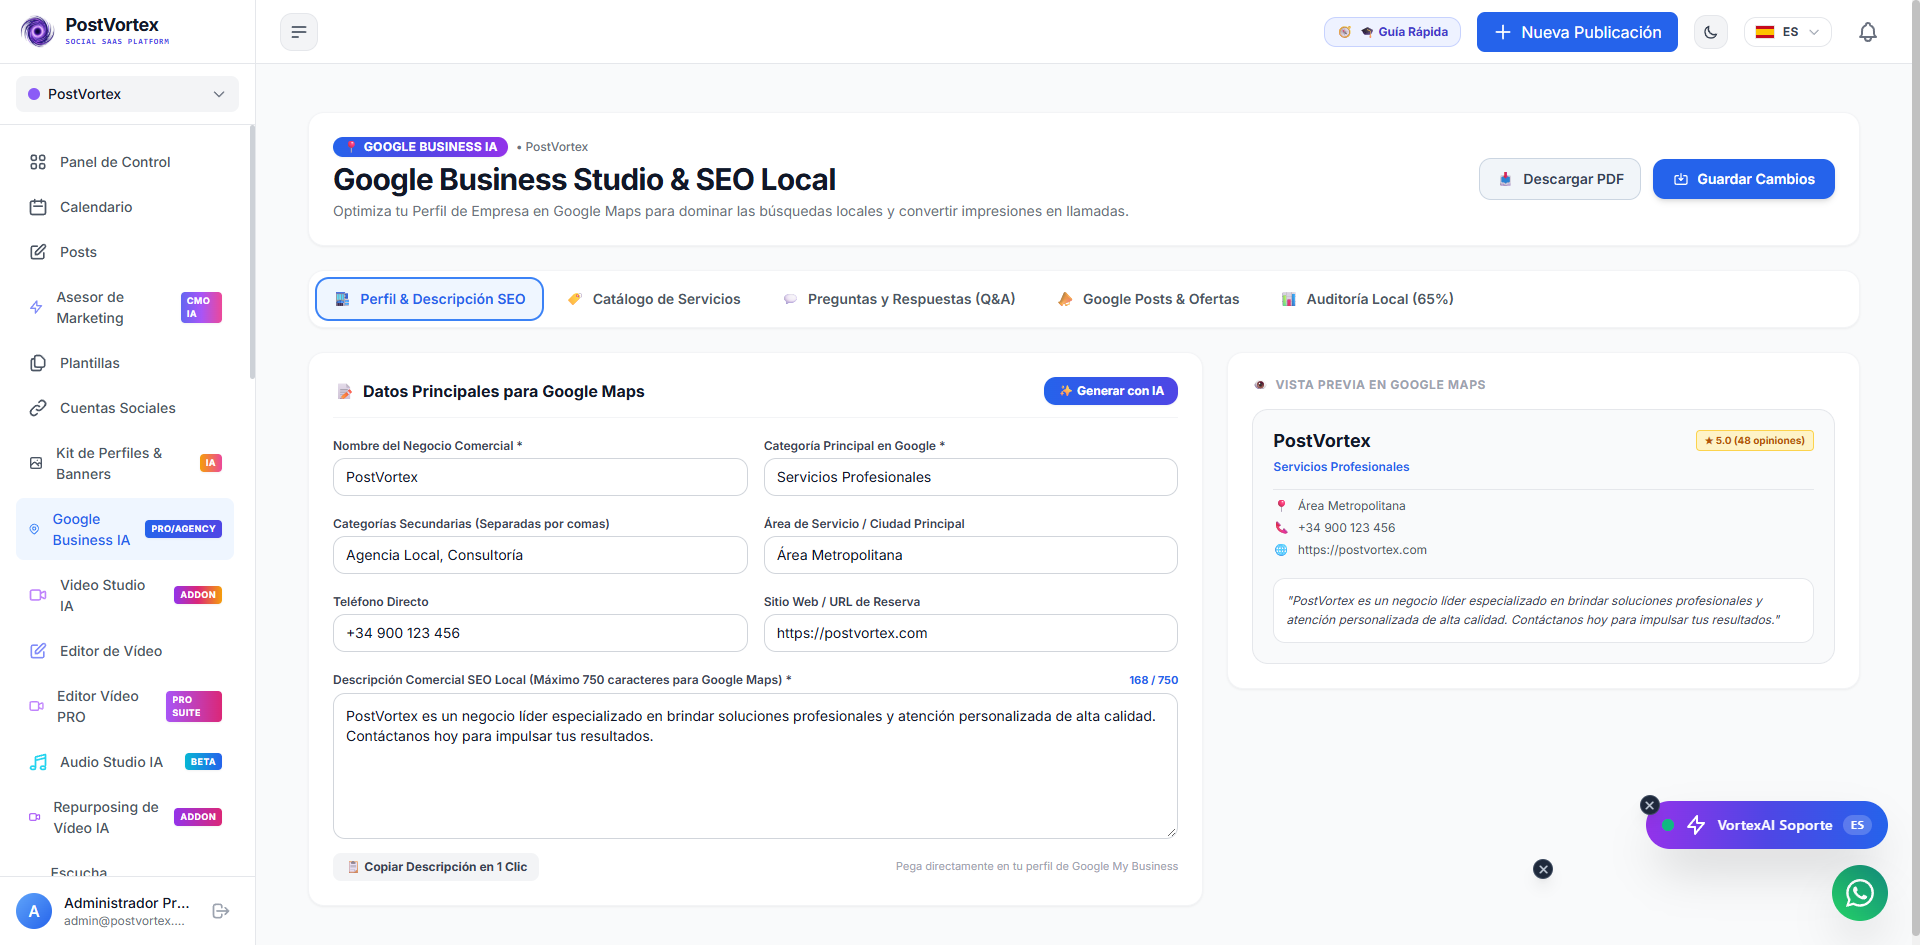The image size is (1920, 945).
Task: Click Categoría Principal en Google field
Action: (x=971, y=477)
